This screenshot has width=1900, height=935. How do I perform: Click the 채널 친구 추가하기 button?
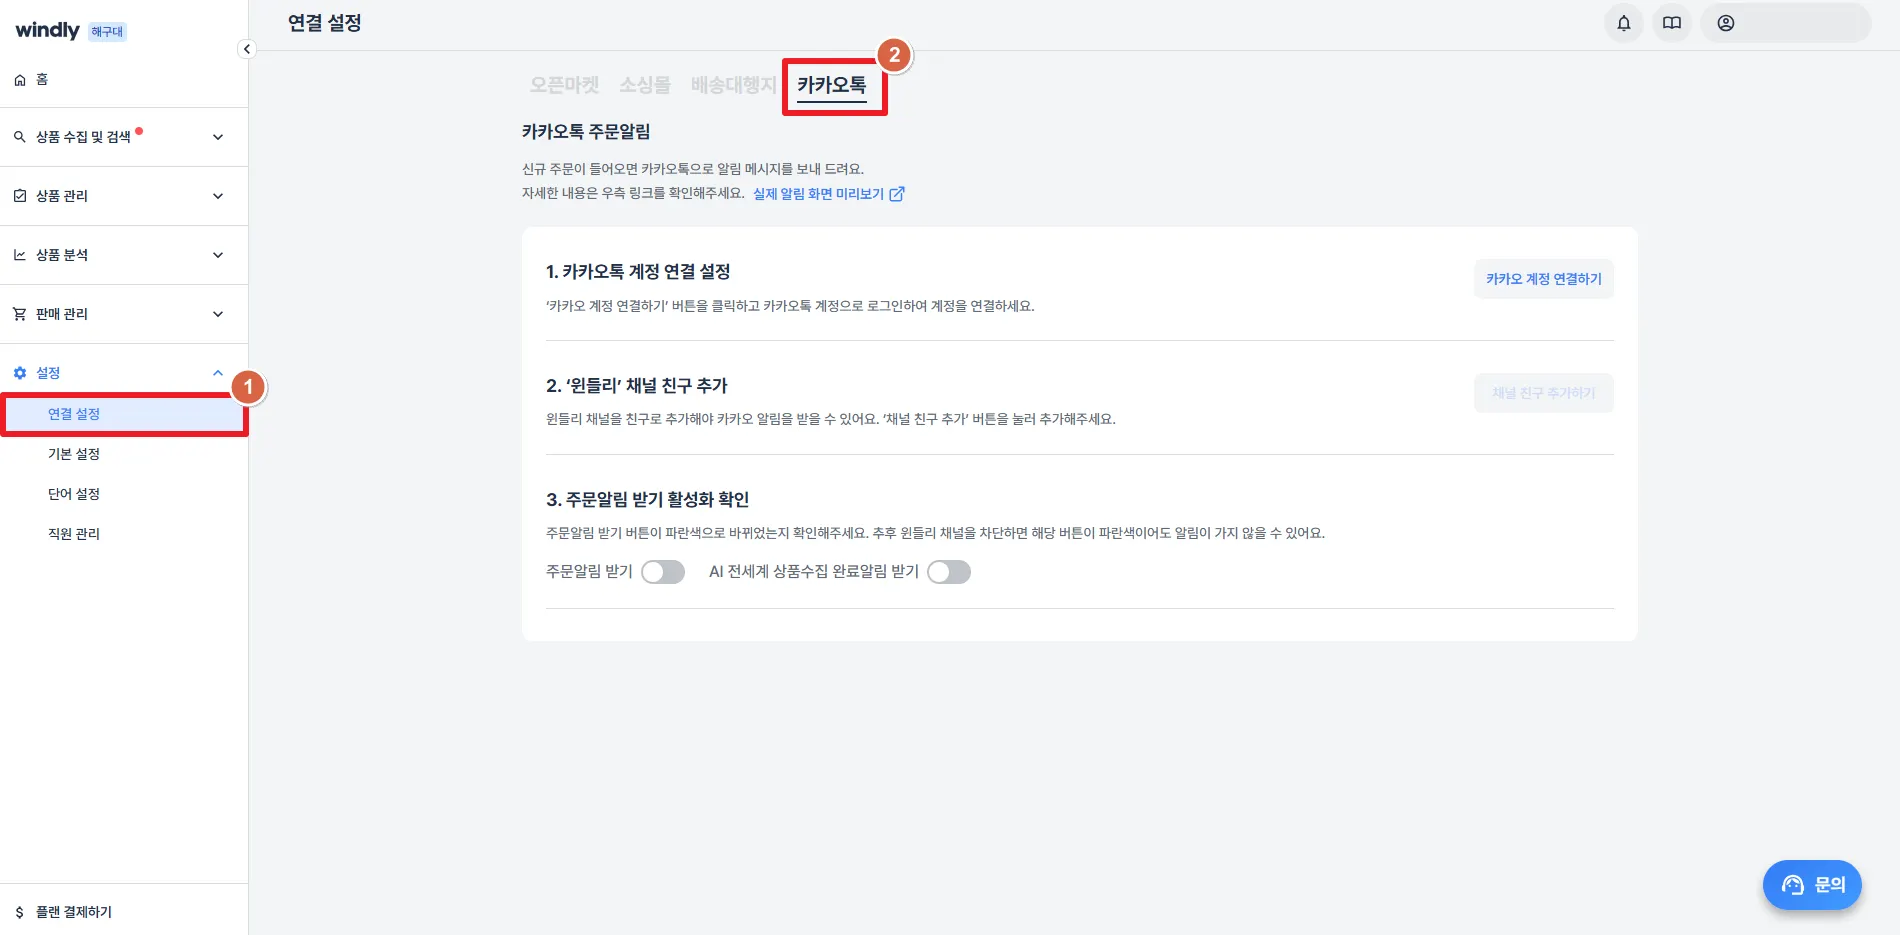tap(1543, 393)
